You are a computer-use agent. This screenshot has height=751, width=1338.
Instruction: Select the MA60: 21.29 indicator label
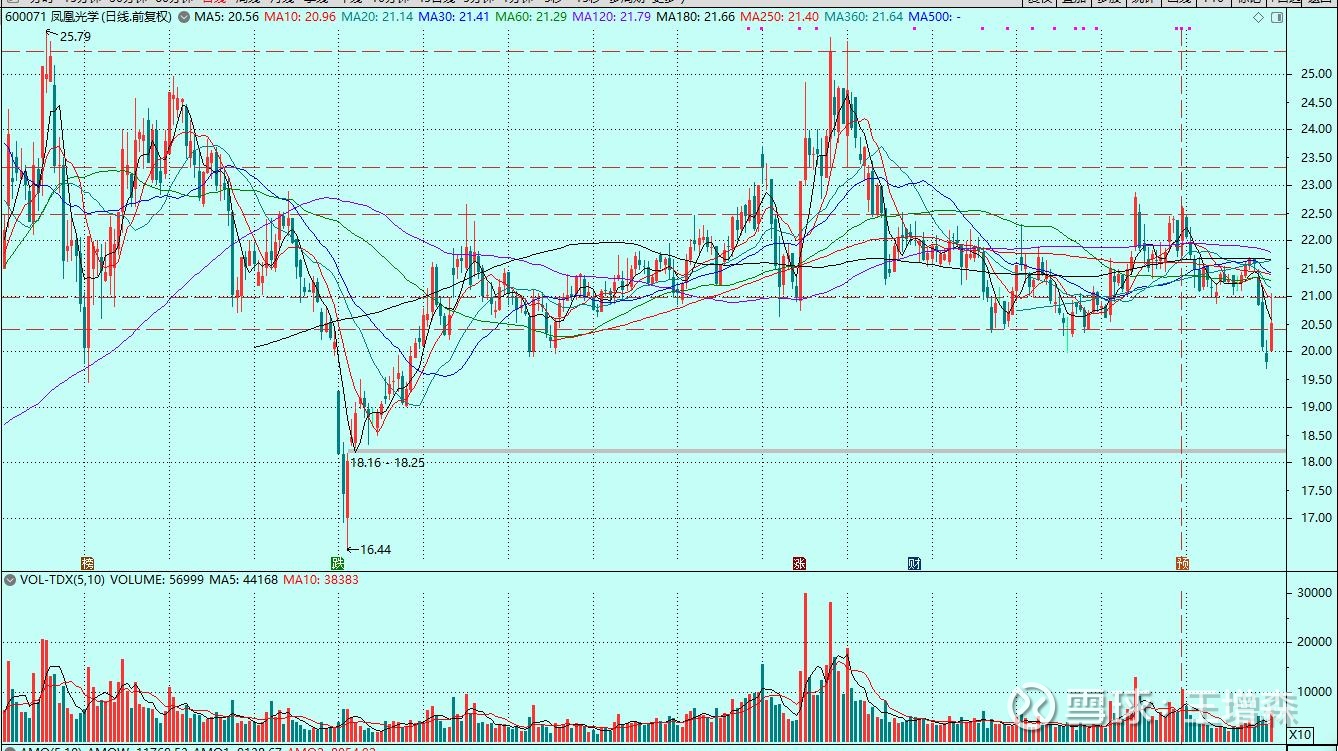click(x=531, y=18)
